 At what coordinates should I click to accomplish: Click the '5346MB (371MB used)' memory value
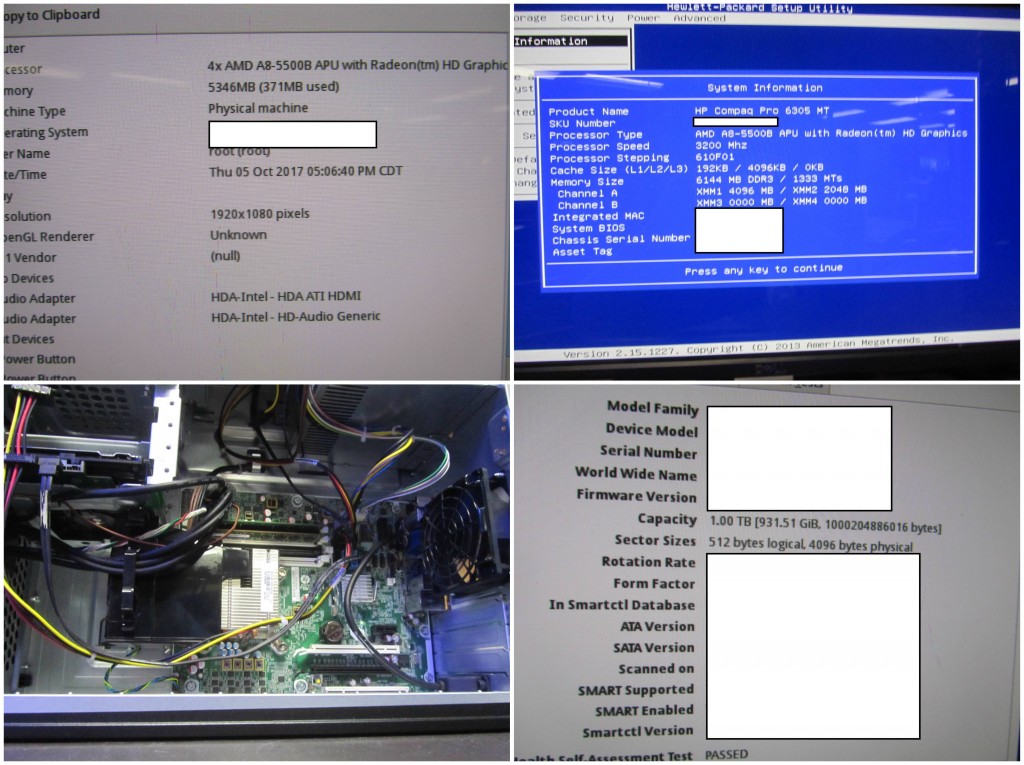(x=273, y=86)
